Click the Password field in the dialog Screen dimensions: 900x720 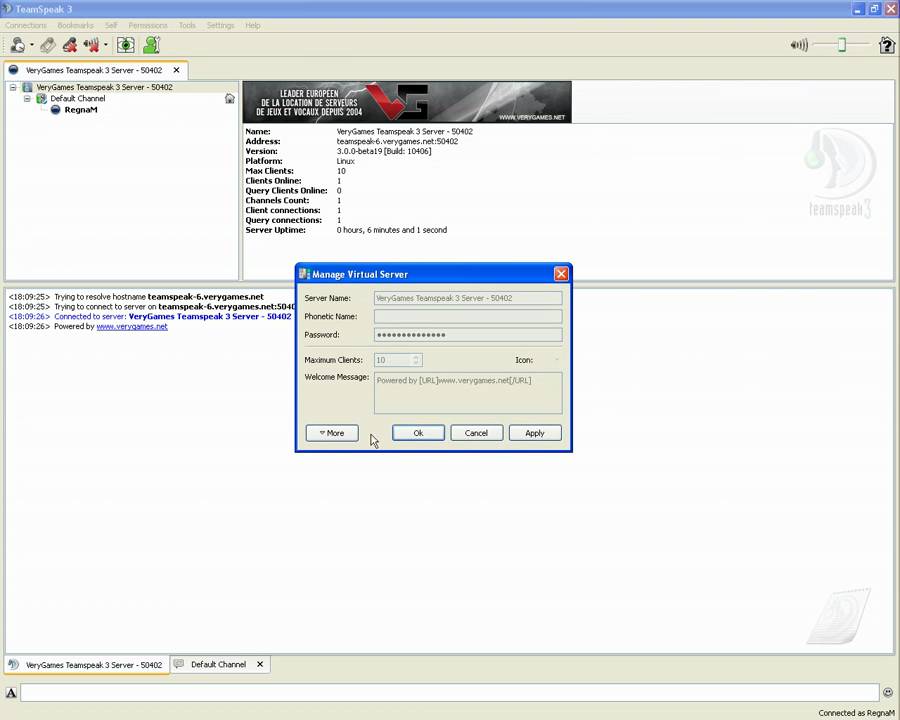[x=468, y=335]
